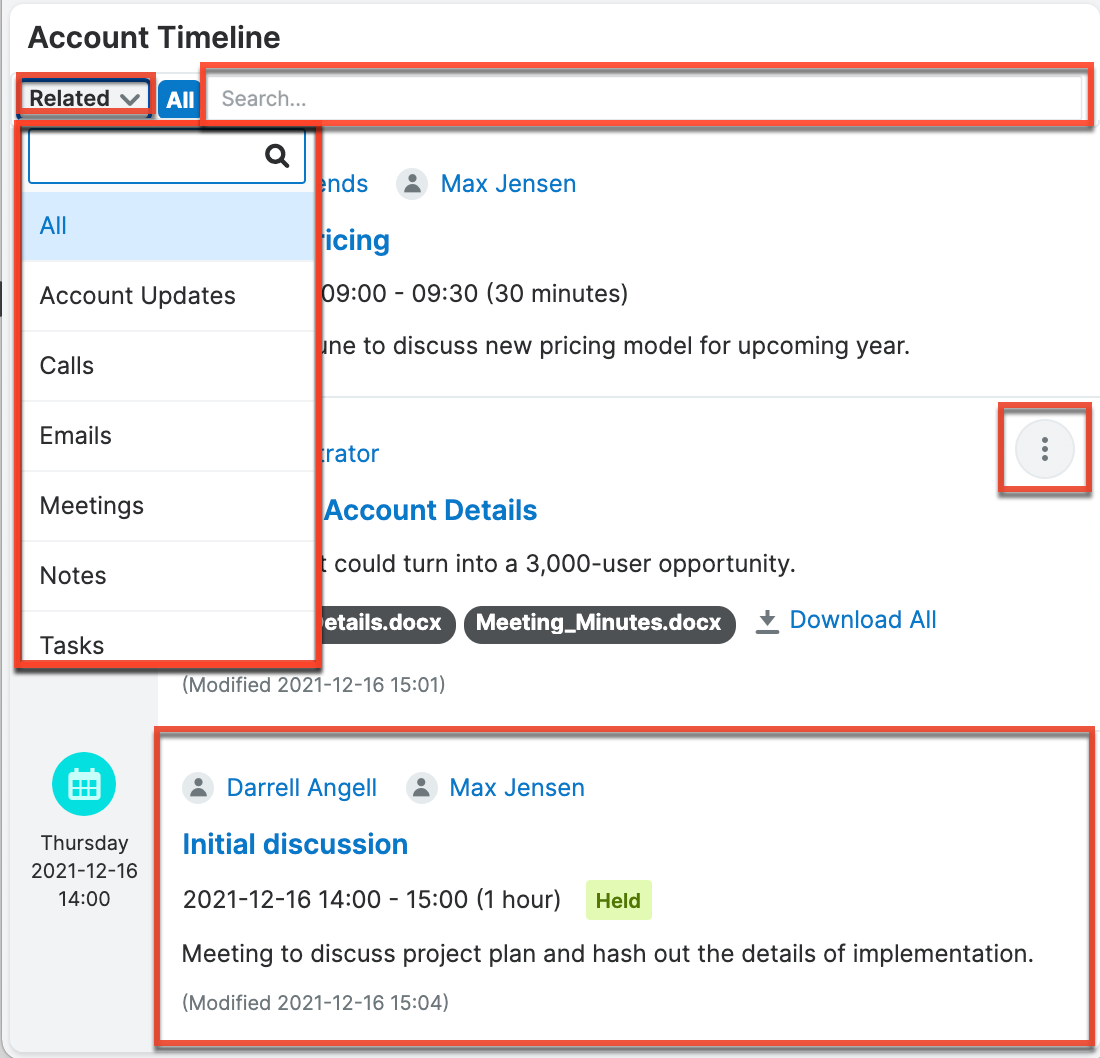
Task: Click the Download All link
Action: (862, 619)
